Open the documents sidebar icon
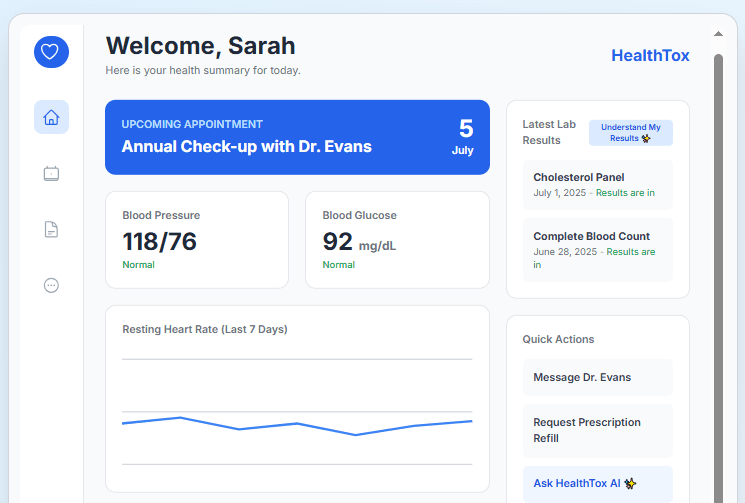 (x=51, y=229)
